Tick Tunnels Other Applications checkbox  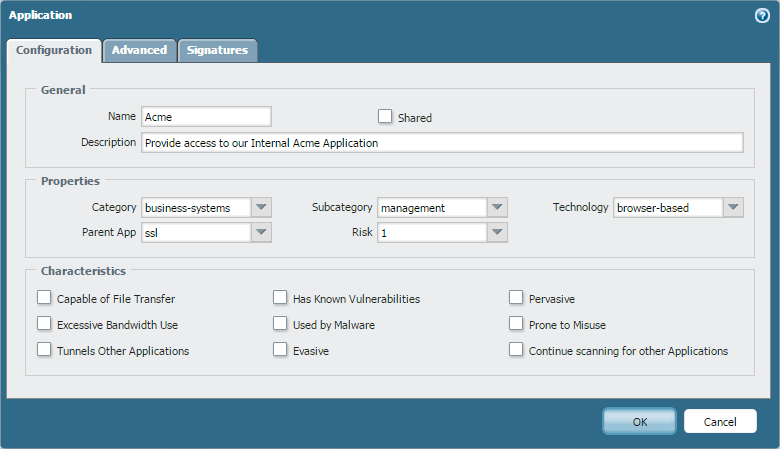click(x=44, y=350)
